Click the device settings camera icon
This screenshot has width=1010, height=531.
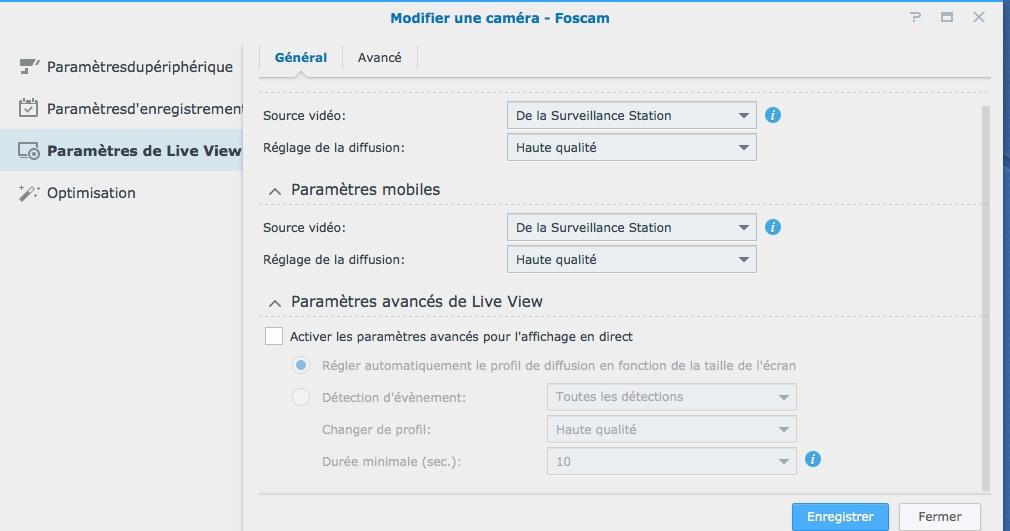[x=29, y=67]
